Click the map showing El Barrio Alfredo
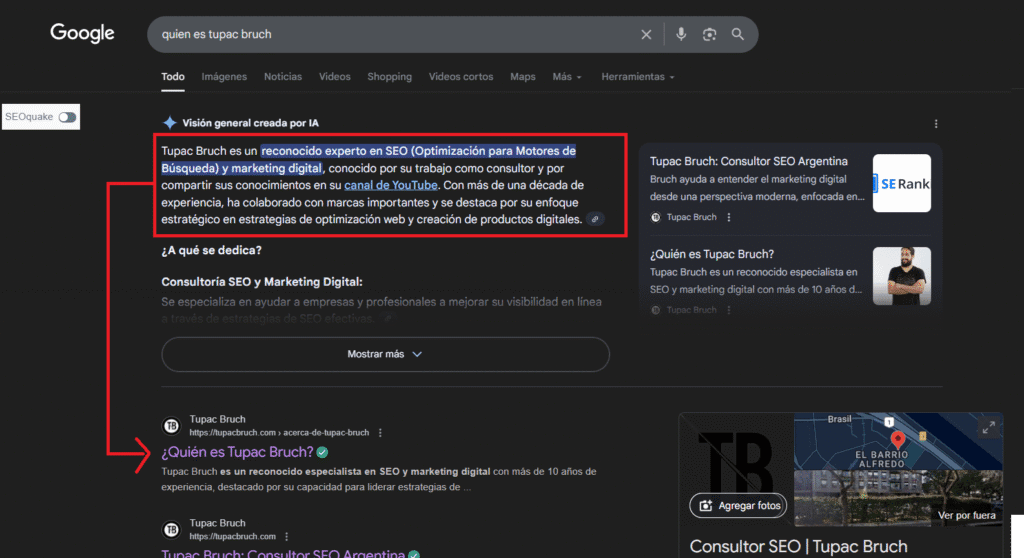 pyautogui.click(x=898, y=441)
